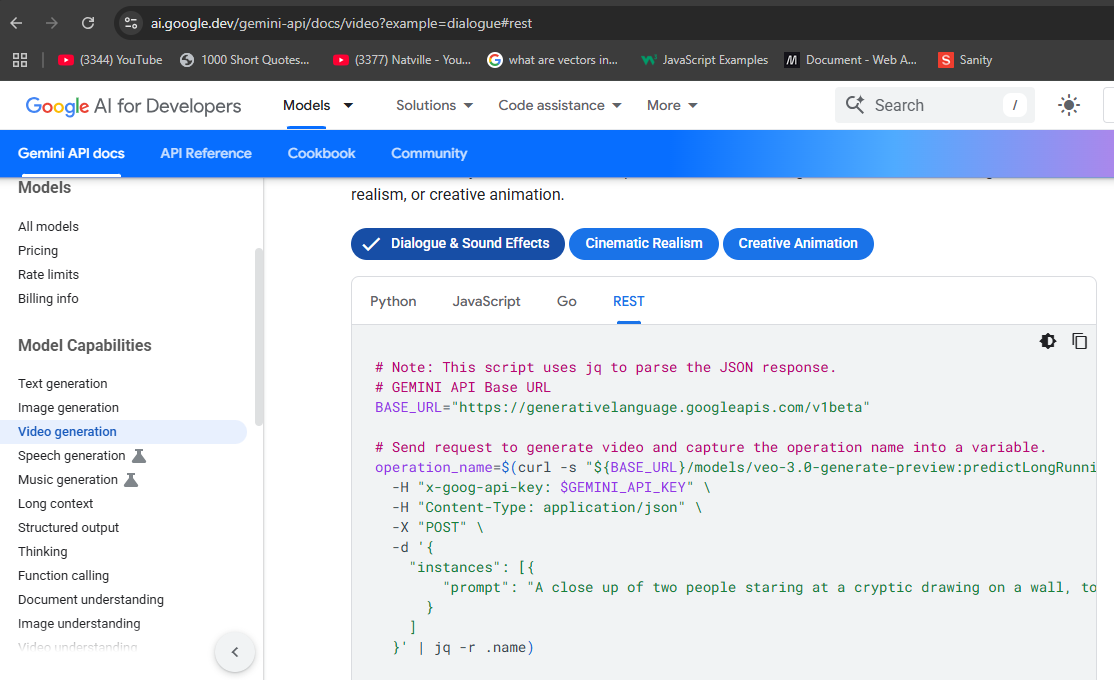Click the experimental flask icon beside Speech generation
The height and width of the screenshot is (680, 1114).
(139, 456)
